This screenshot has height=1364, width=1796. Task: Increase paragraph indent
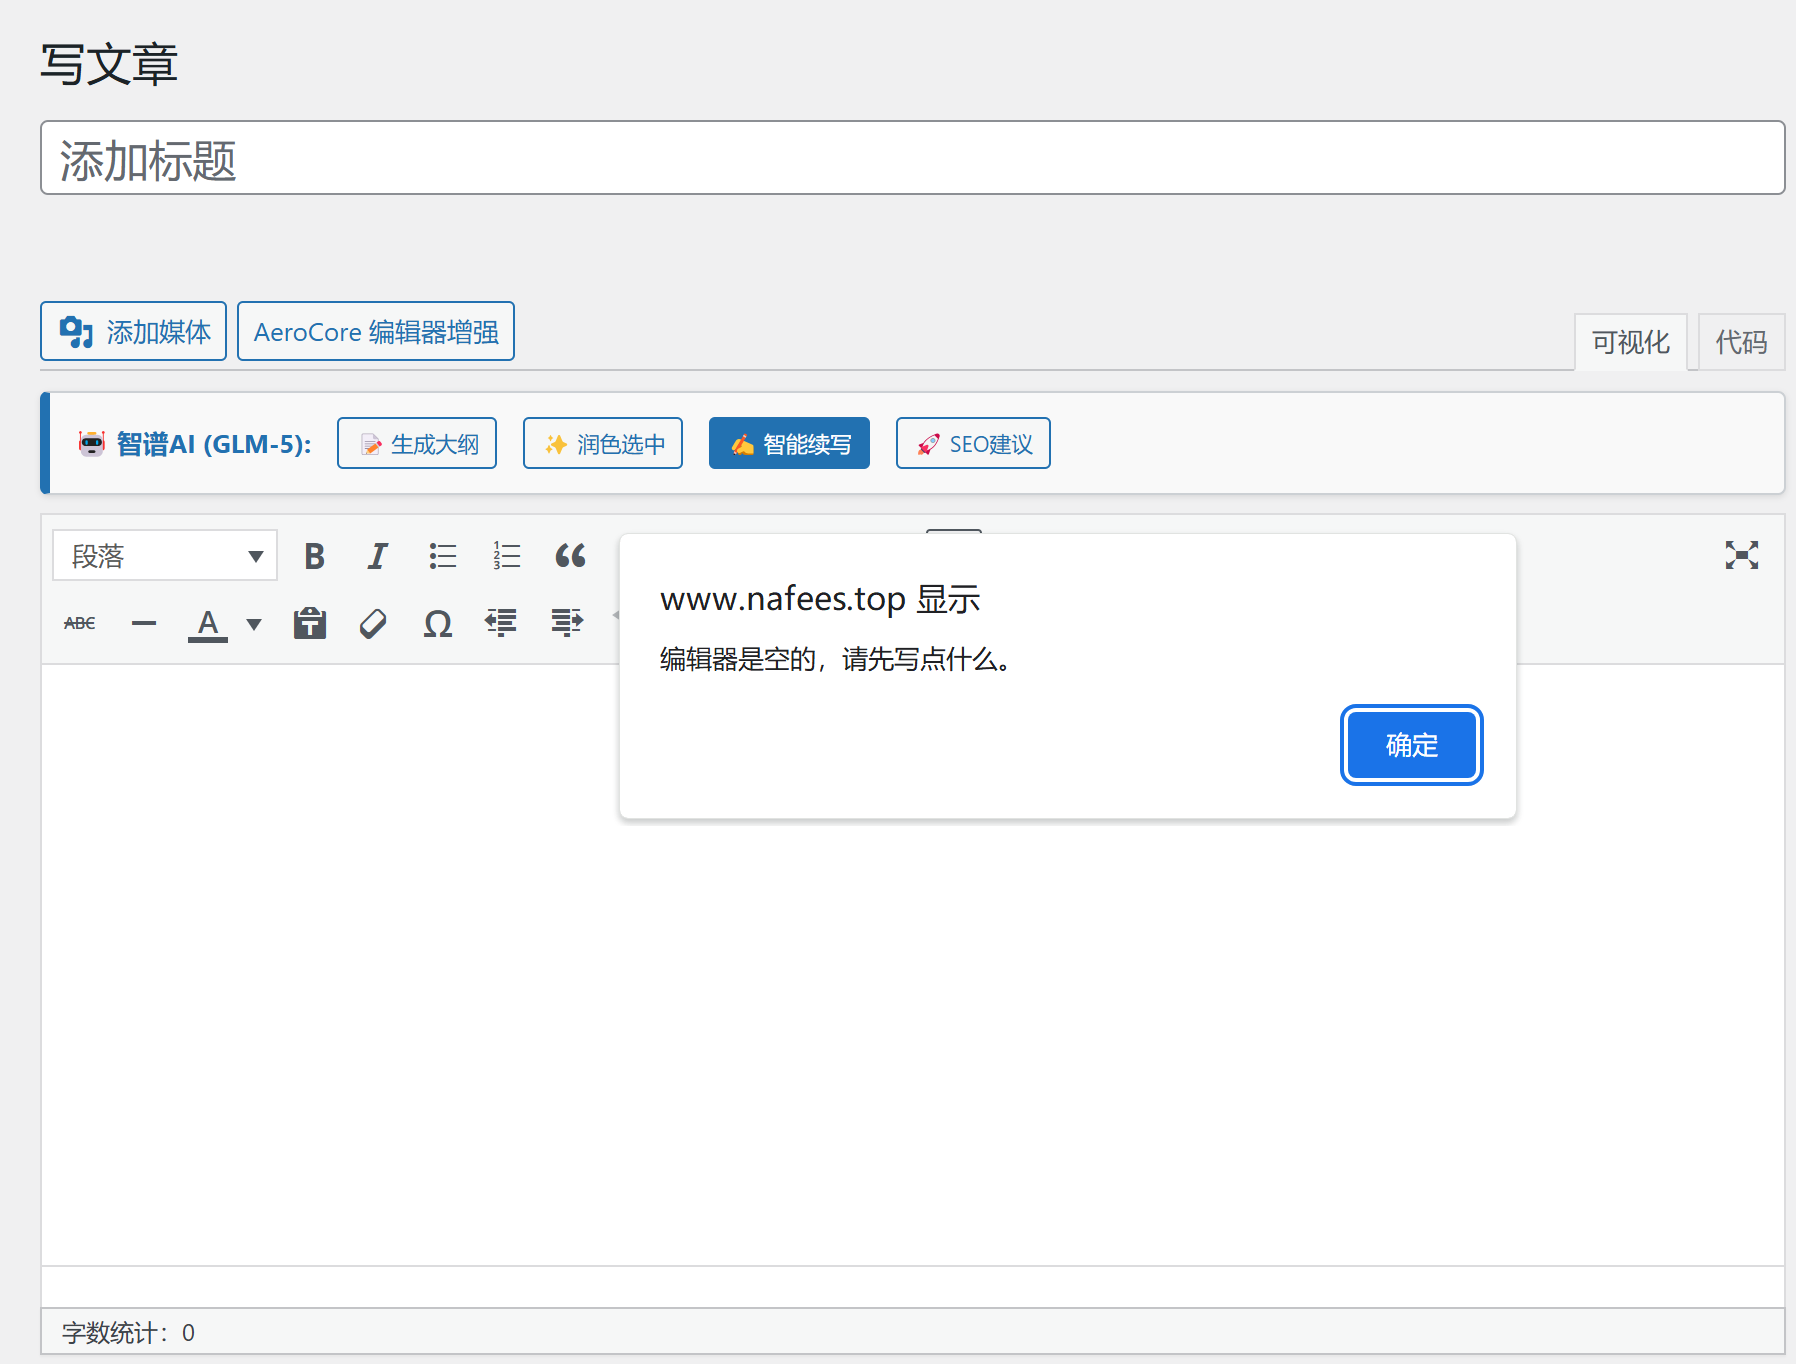tap(566, 623)
